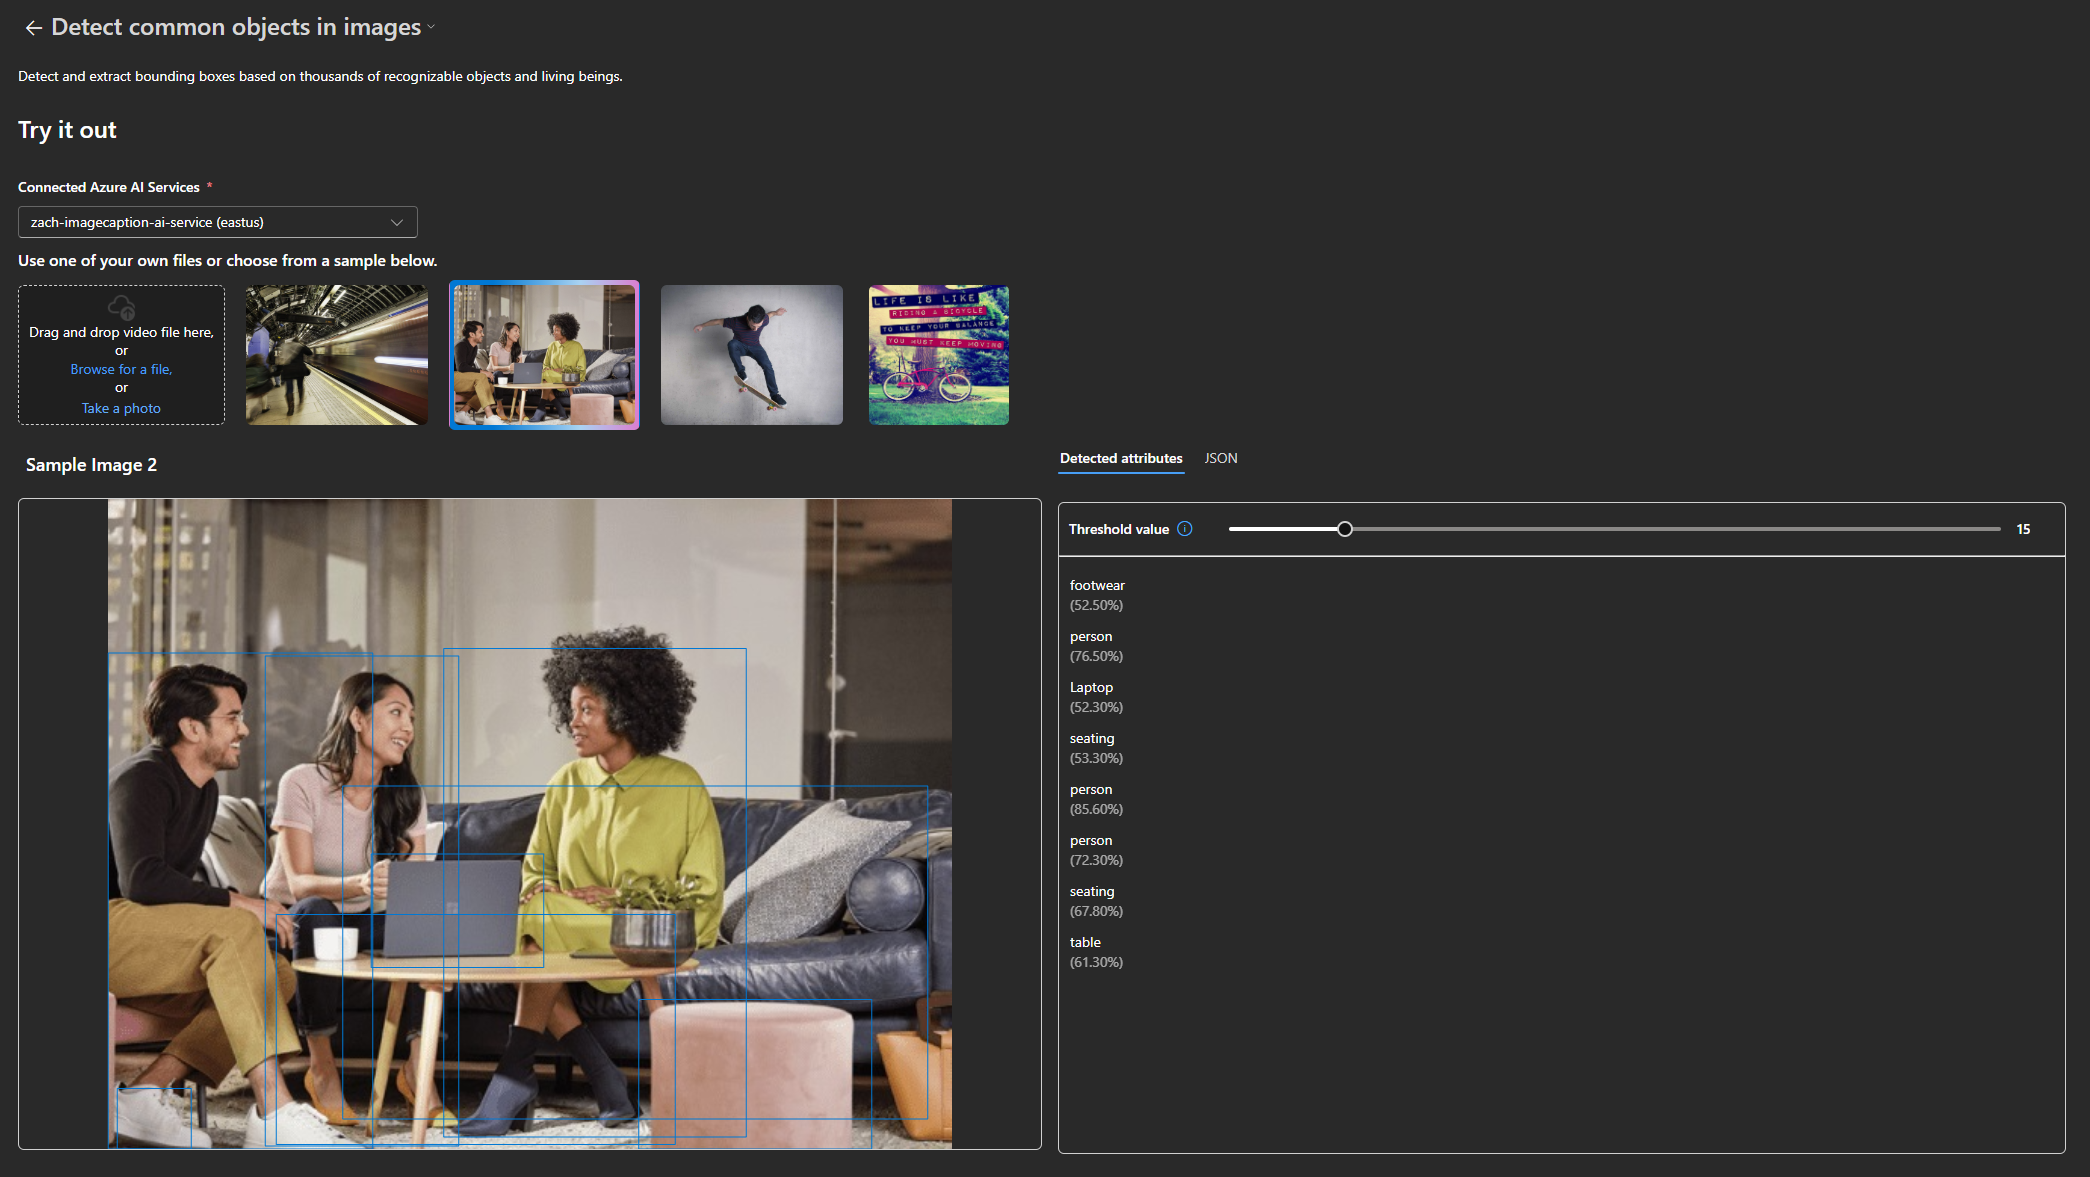Select the skateboarder sample image

click(x=752, y=355)
